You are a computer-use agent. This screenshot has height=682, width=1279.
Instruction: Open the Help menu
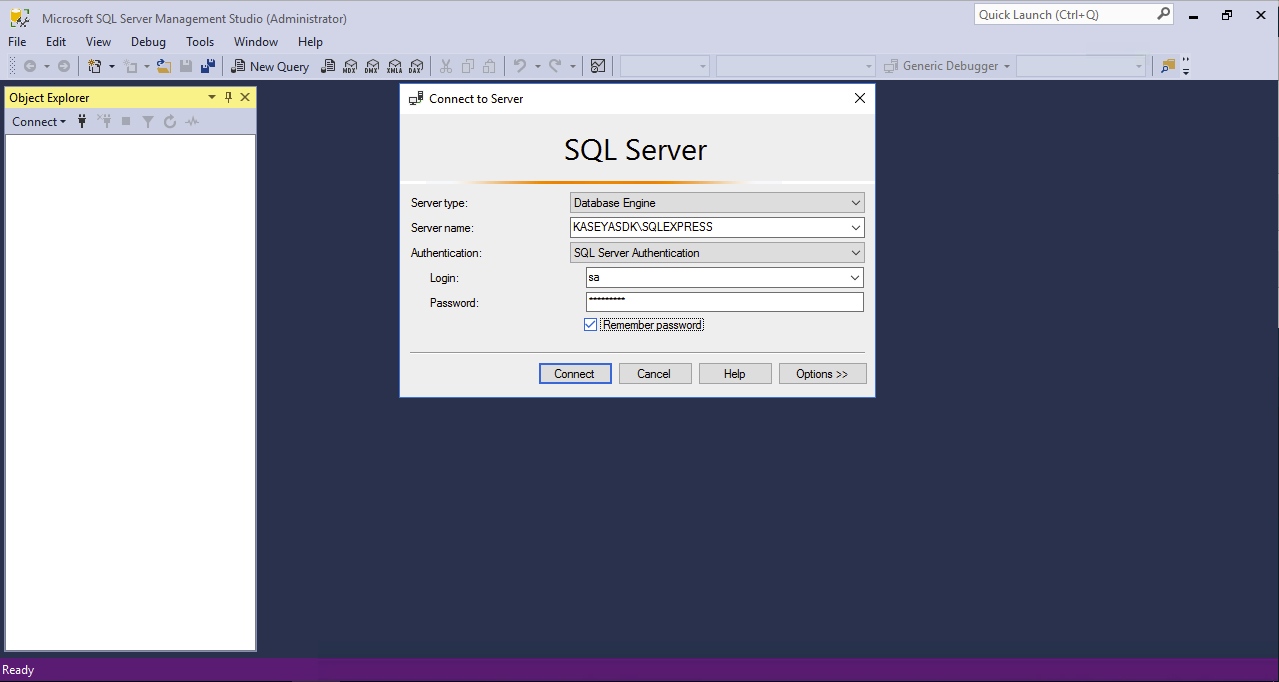(311, 42)
